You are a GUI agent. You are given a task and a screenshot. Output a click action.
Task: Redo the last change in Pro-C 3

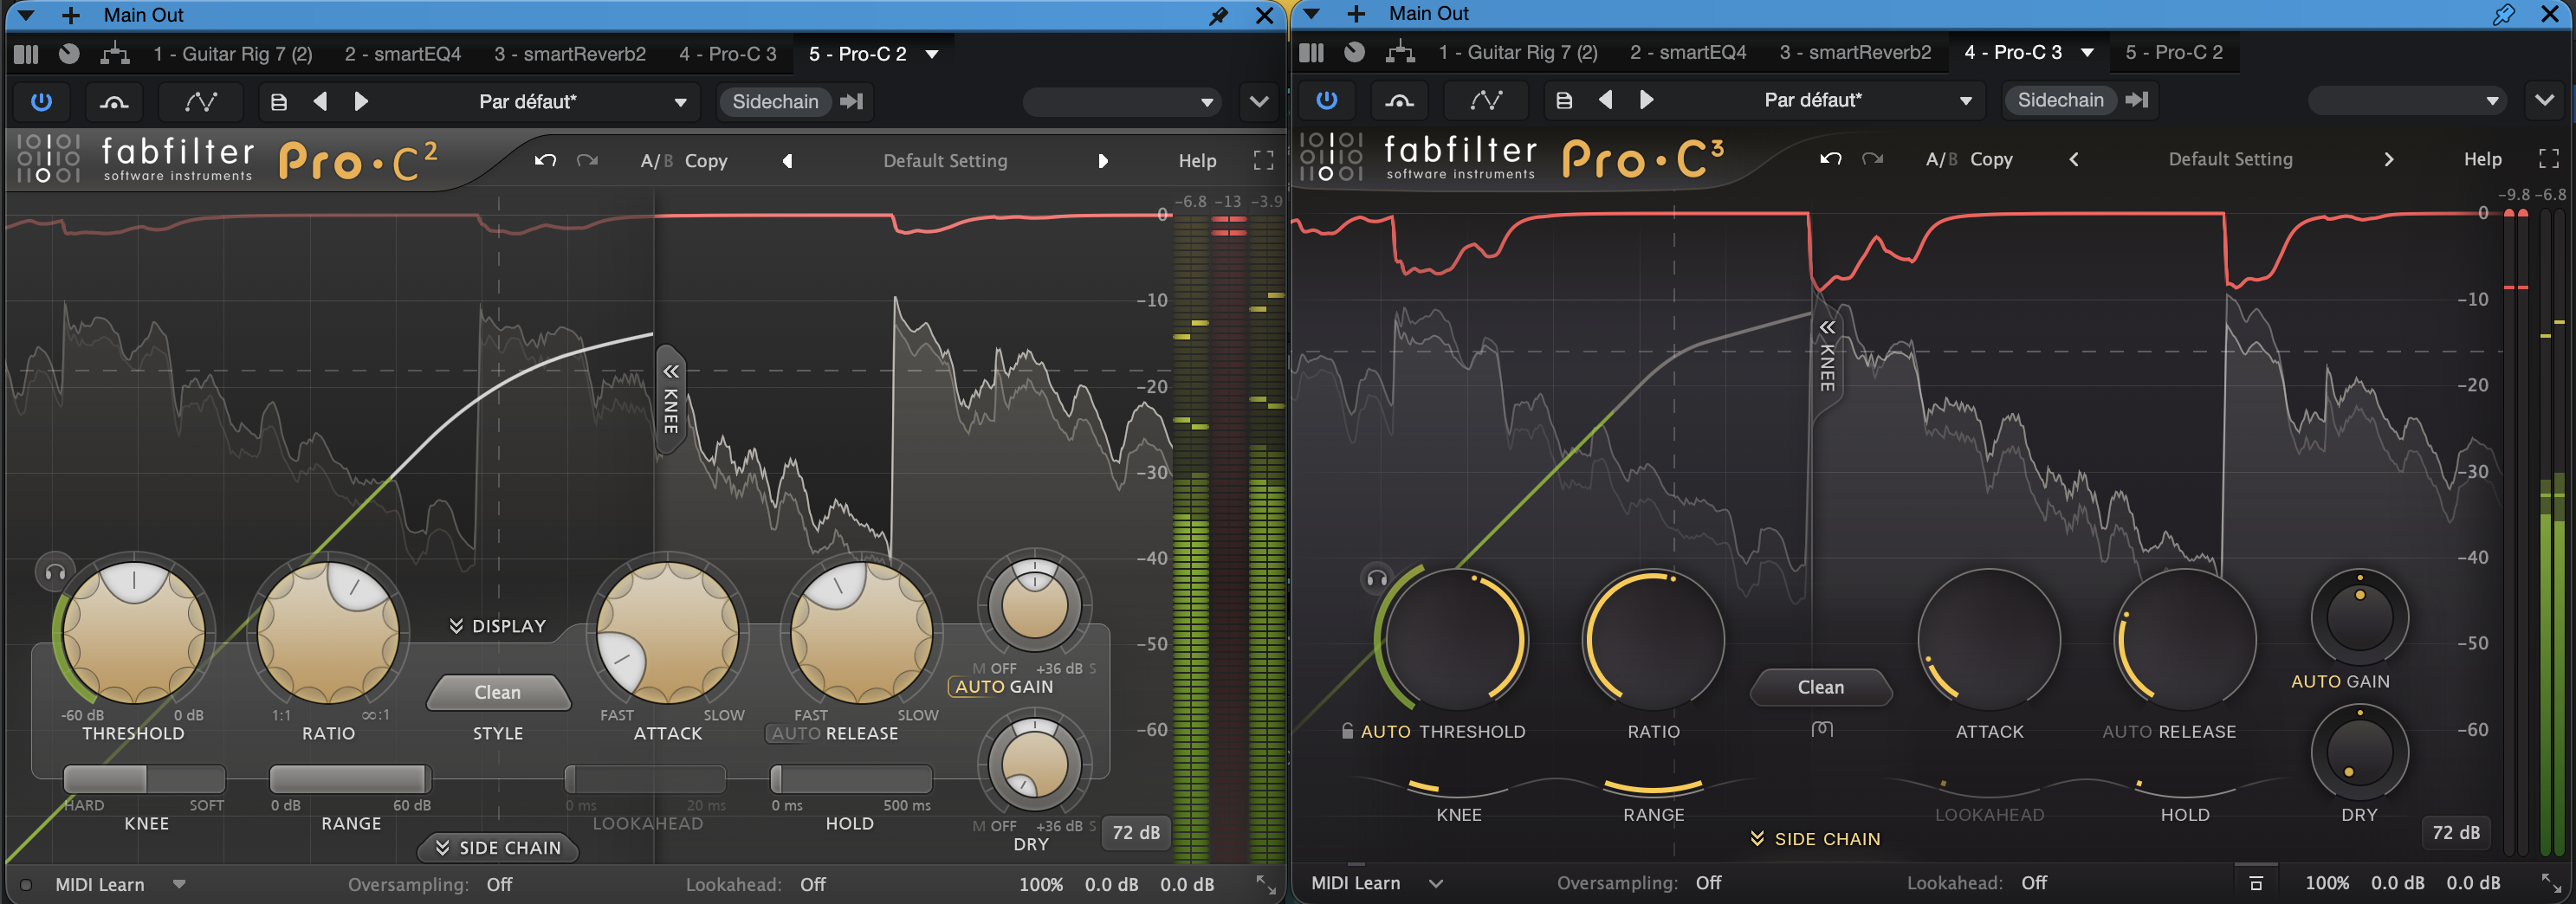click(1872, 159)
